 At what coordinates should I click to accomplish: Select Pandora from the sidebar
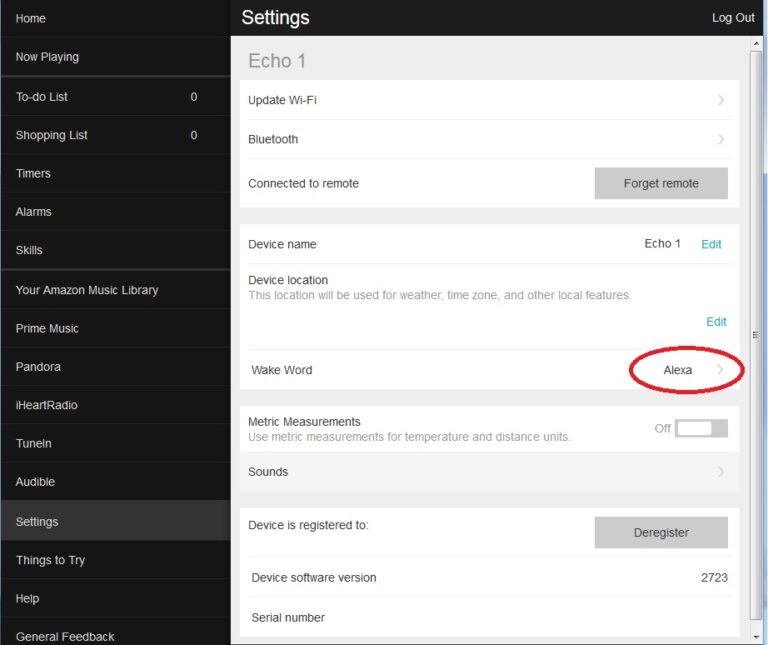pyautogui.click(x=38, y=367)
